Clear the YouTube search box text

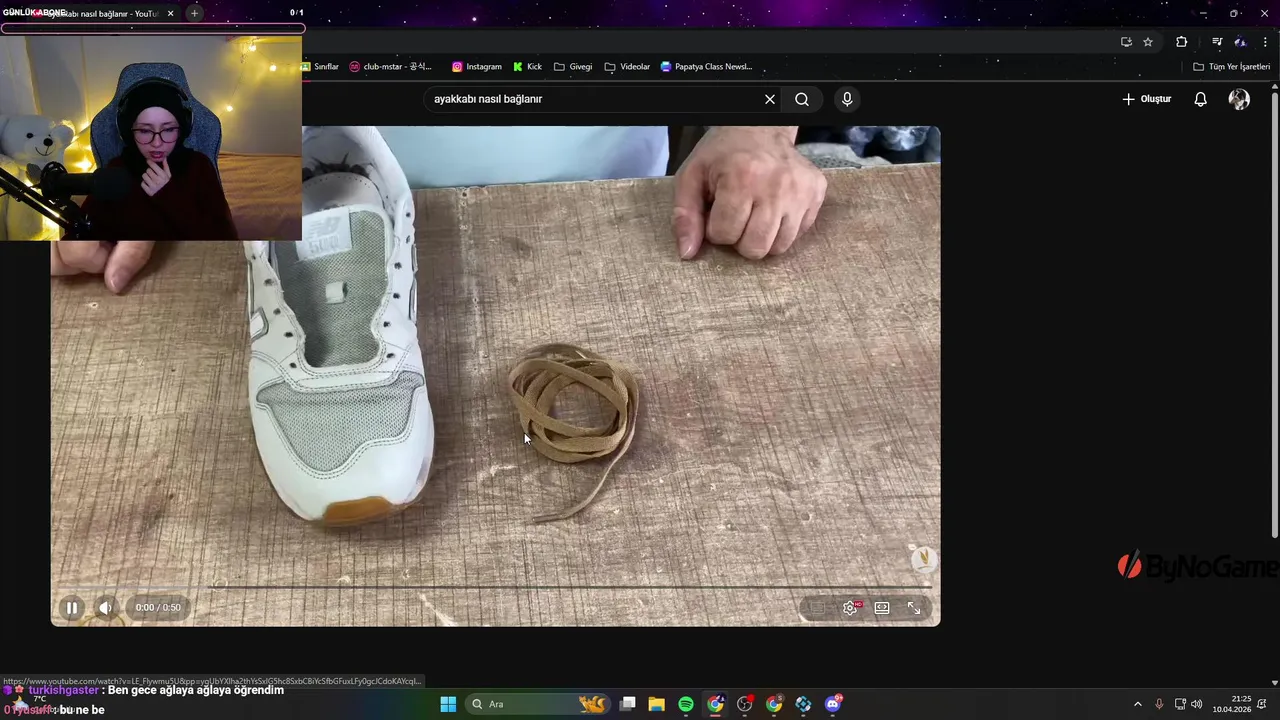(770, 99)
